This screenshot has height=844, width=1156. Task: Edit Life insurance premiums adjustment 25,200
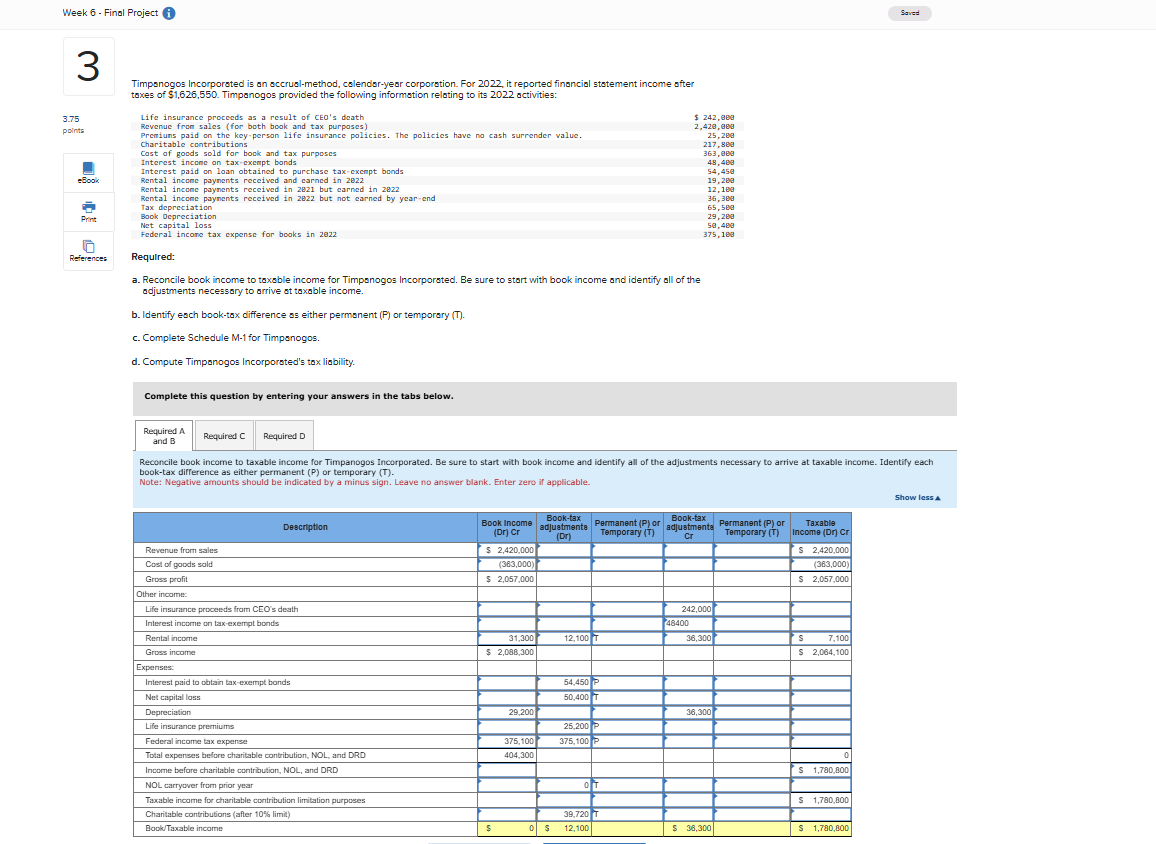coord(564,727)
